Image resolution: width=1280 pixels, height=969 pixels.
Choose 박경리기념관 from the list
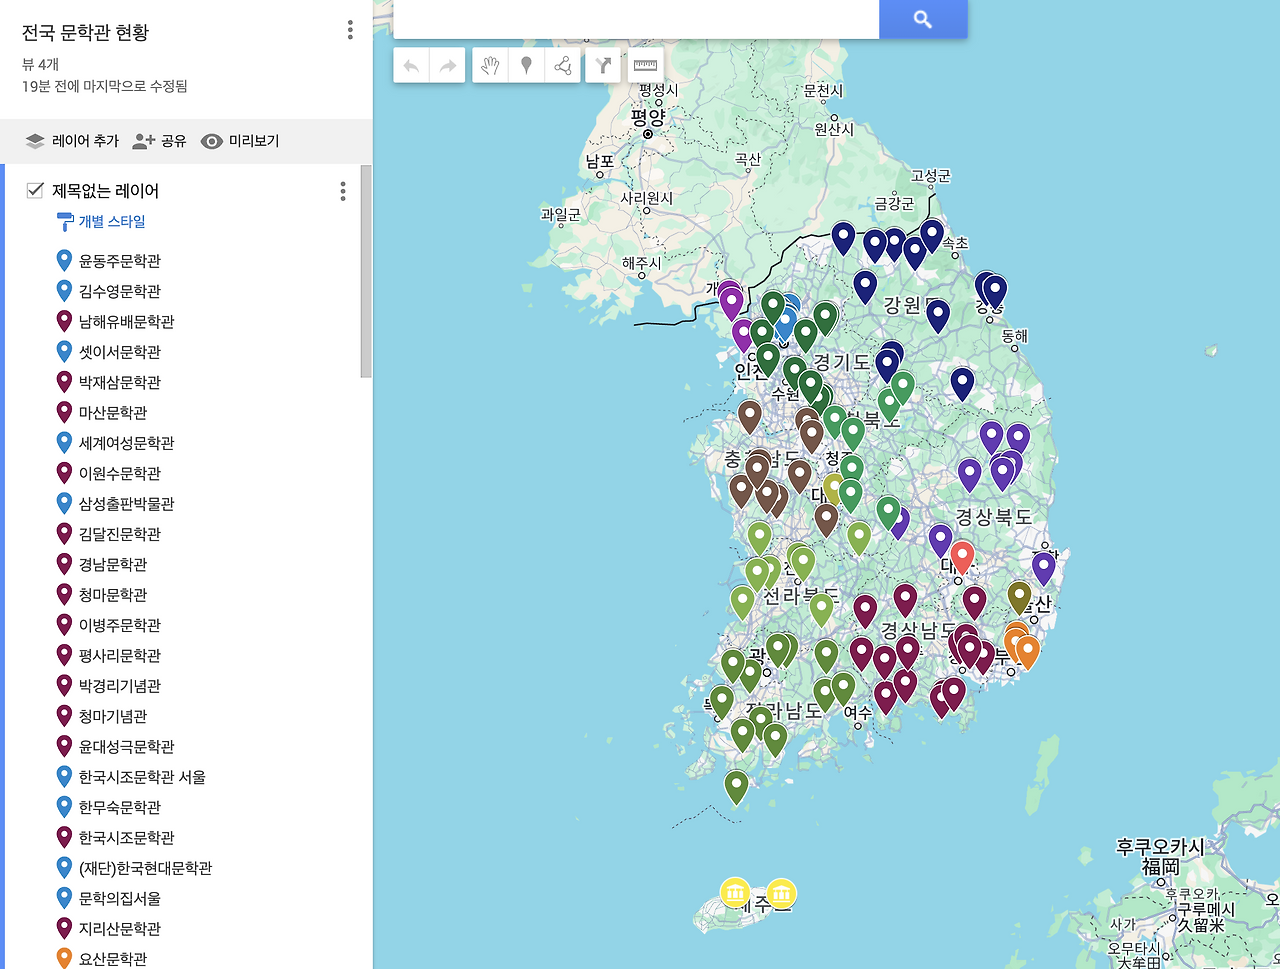pos(120,686)
